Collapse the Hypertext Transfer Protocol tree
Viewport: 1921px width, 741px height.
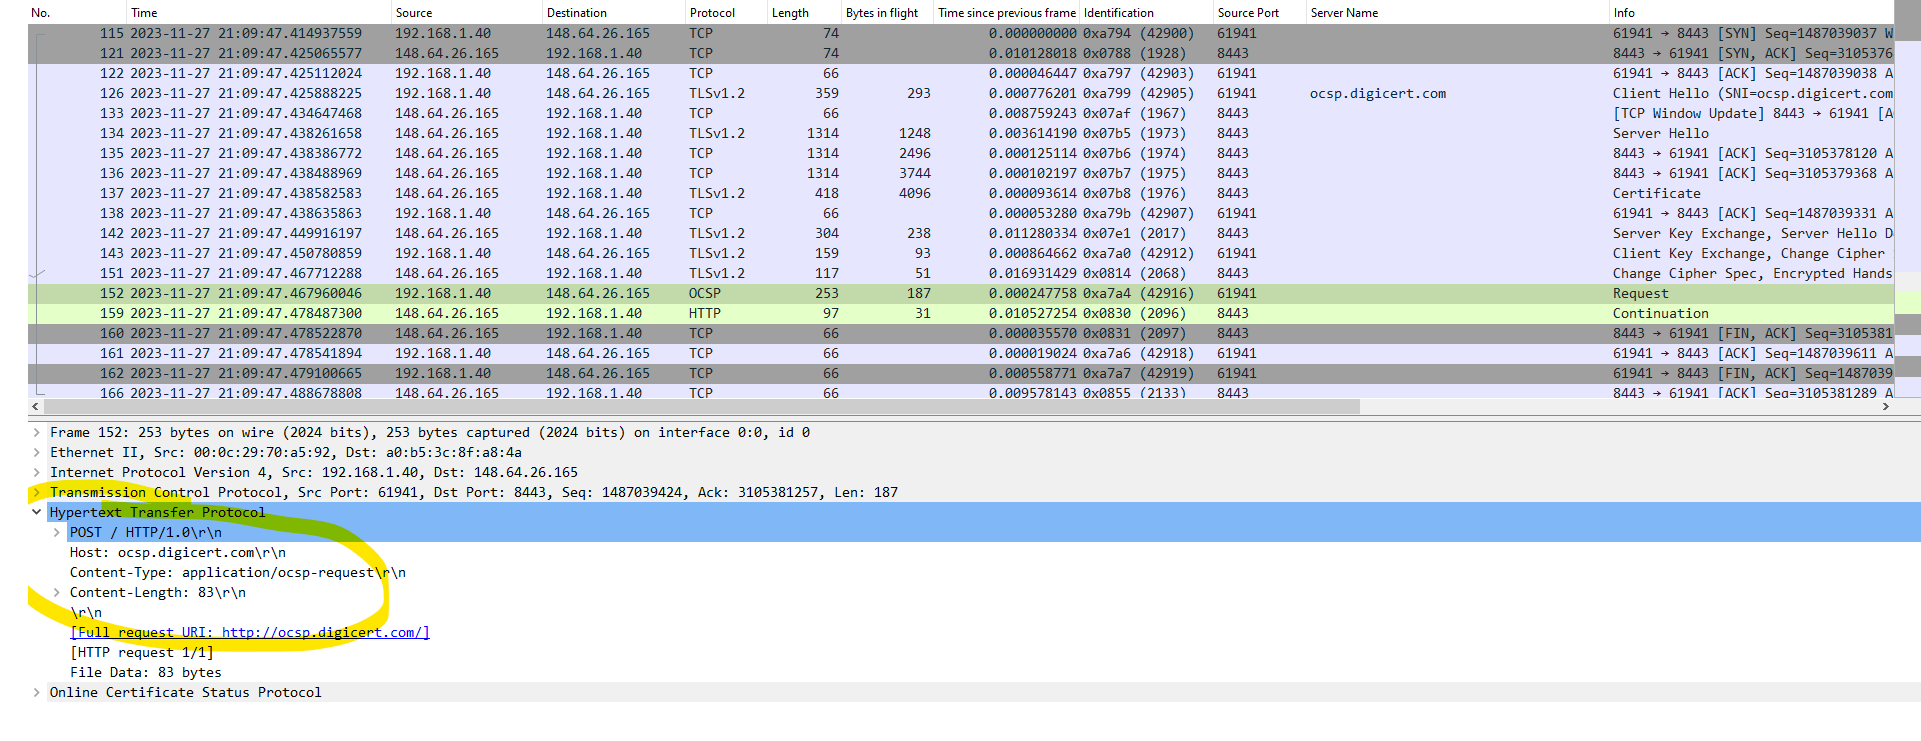(x=37, y=513)
